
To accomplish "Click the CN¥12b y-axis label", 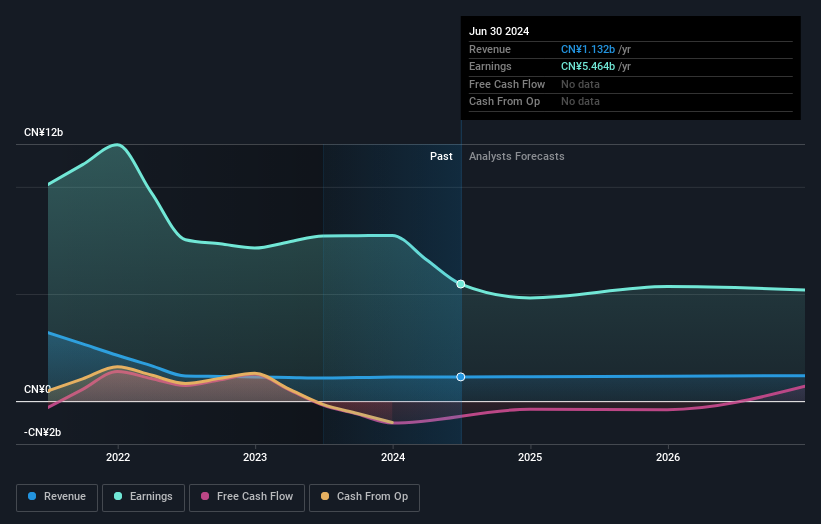I will pyautogui.click(x=43, y=132).
